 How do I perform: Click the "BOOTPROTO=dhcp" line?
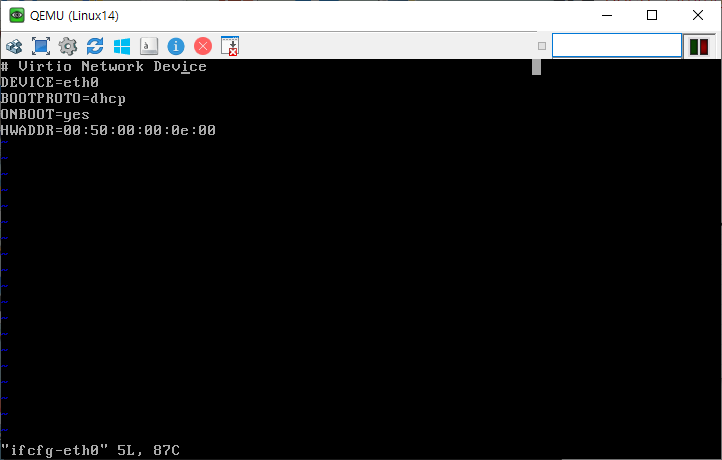(x=63, y=99)
